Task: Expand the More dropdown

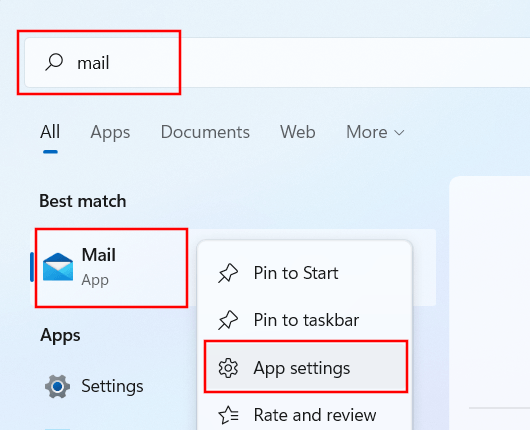Action: pyautogui.click(x=375, y=132)
